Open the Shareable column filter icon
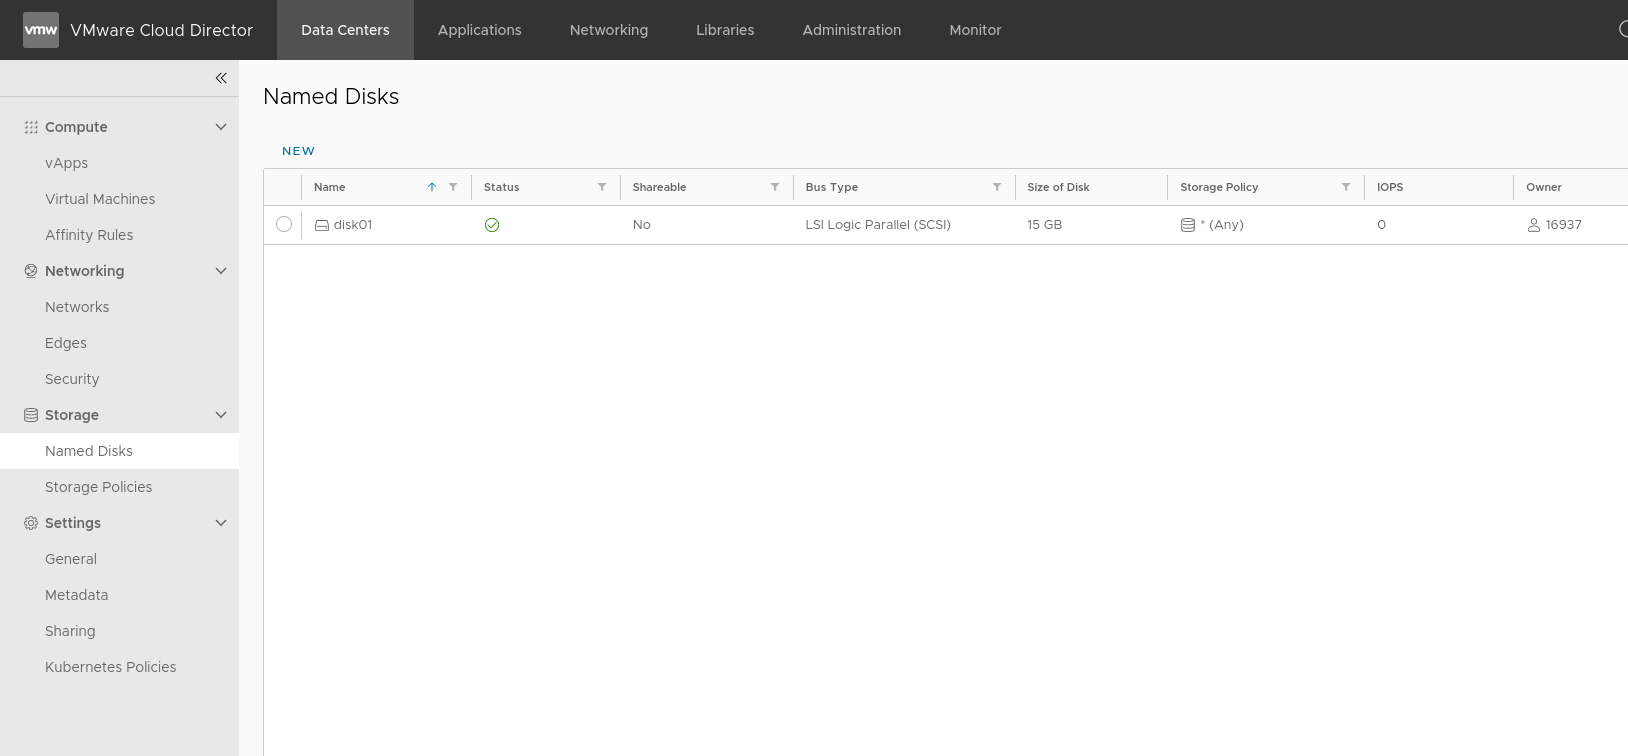 775,187
